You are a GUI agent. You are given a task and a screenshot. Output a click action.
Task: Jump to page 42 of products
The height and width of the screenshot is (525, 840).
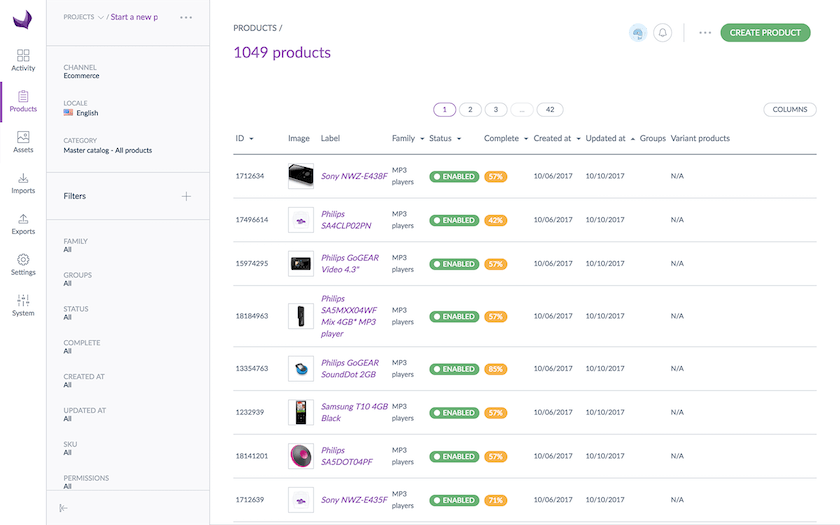pyautogui.click(x=550, y=110)
